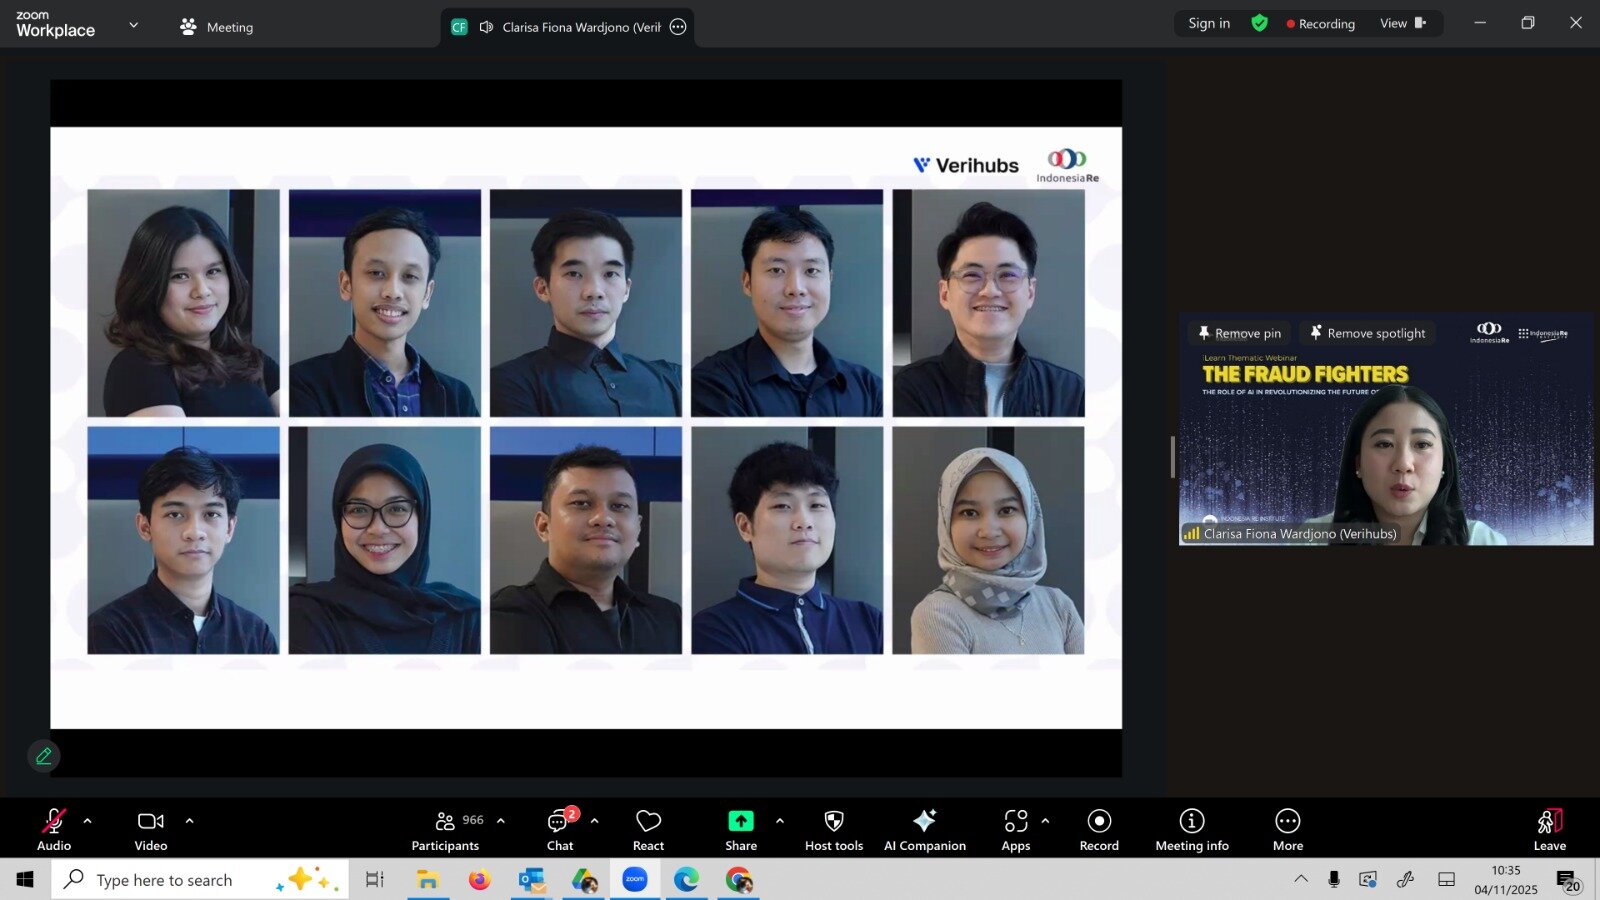Screen dimensions: 1600x900
Task: Mute the microphone
Action: click(54, 820)
